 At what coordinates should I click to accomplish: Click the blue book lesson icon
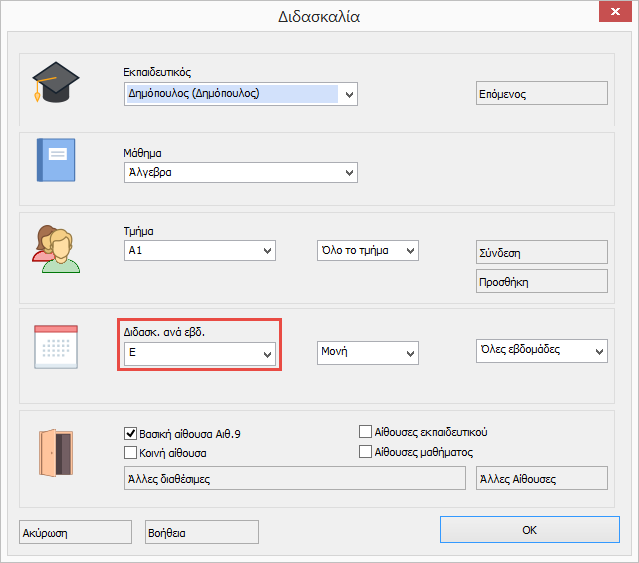(x=56, y=158)
